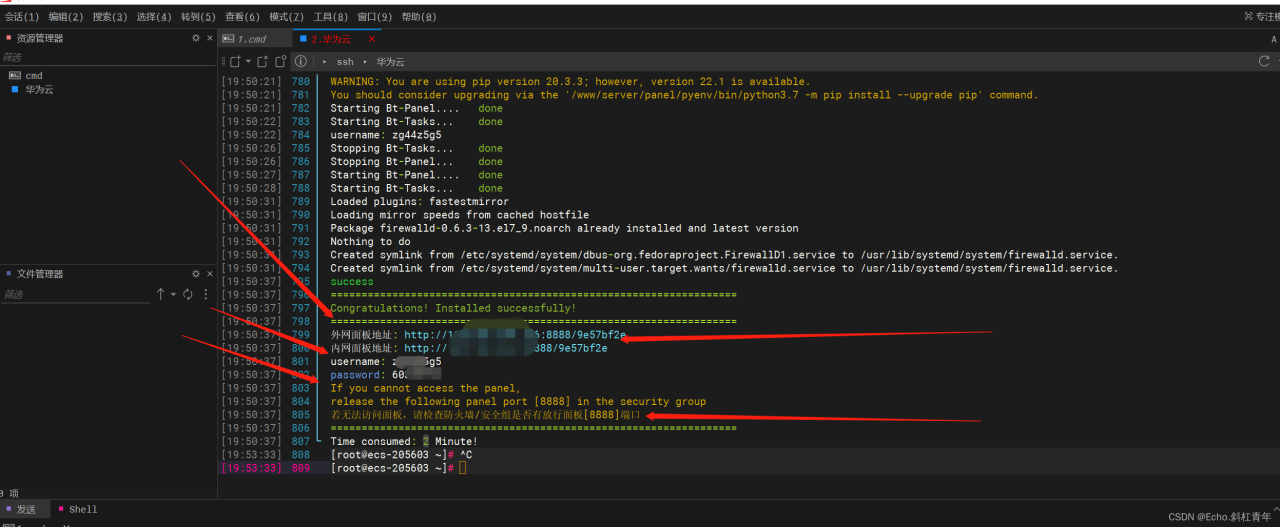The height and width of the screenshot is (527, 1280).
Task: Switch to the 1.cmd tab
Action: (x=250, y=39)
